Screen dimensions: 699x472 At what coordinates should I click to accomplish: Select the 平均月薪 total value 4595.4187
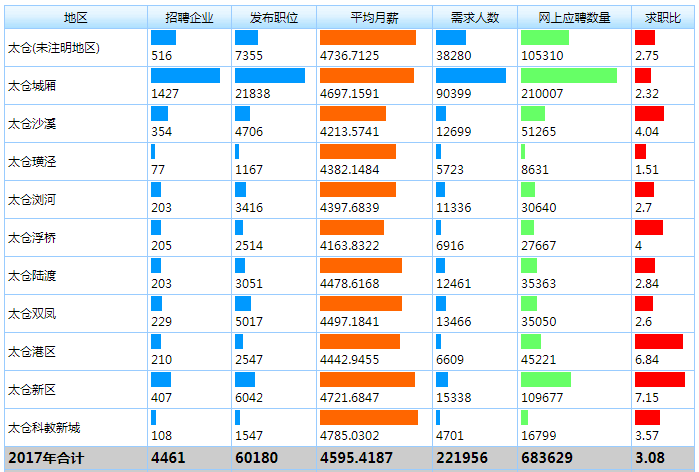[x=358, y=459]
